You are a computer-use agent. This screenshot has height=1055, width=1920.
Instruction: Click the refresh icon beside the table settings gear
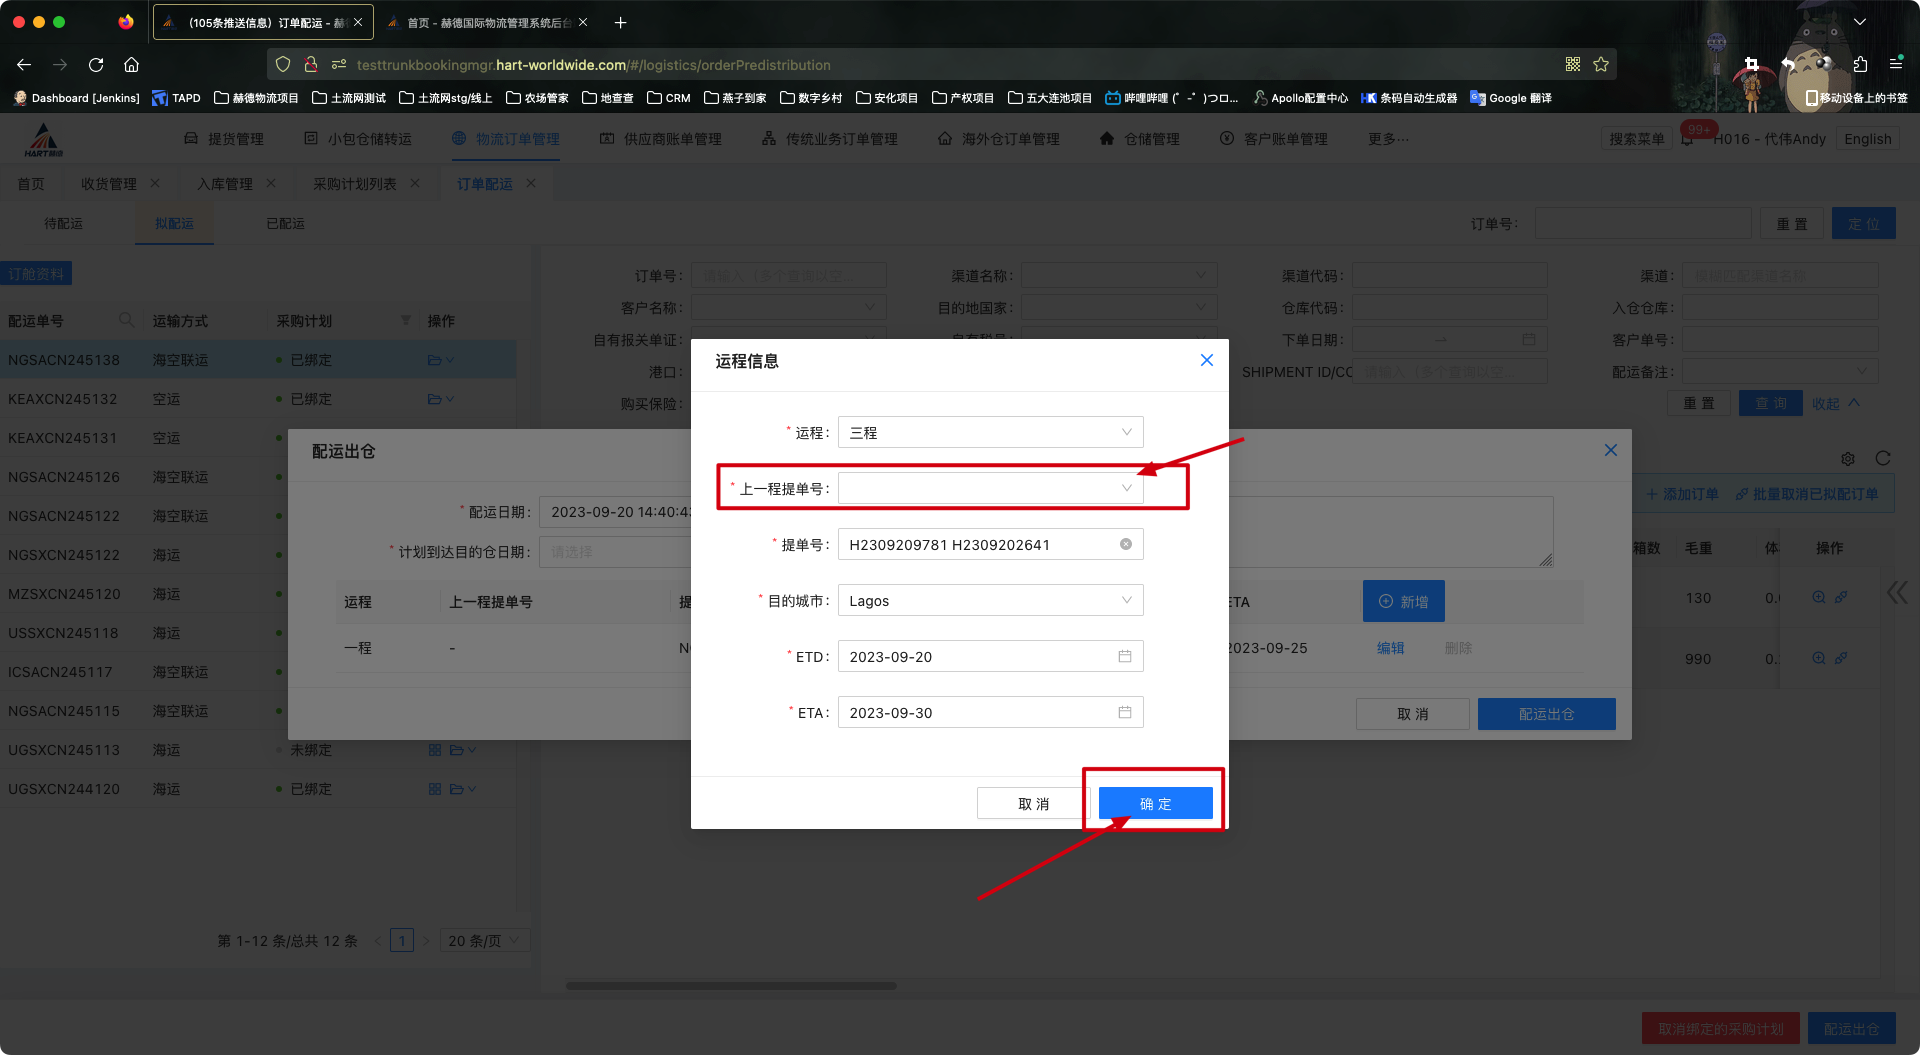click(x=1883, y=459)
